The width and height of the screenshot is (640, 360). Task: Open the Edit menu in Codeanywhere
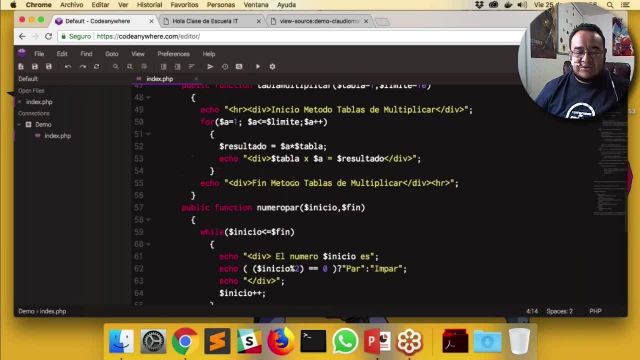[x=62, y=54]
